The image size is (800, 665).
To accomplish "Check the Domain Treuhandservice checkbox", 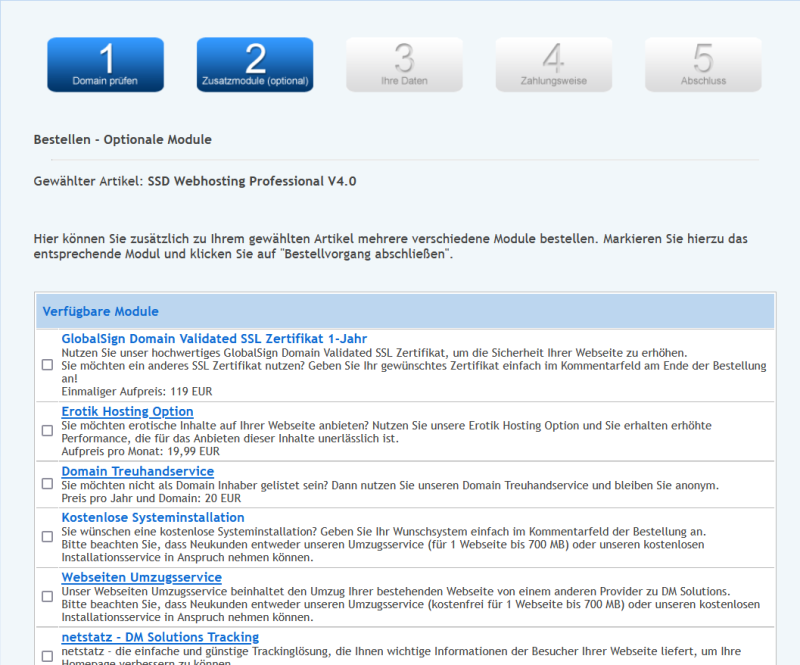I will tap(47, 484).
